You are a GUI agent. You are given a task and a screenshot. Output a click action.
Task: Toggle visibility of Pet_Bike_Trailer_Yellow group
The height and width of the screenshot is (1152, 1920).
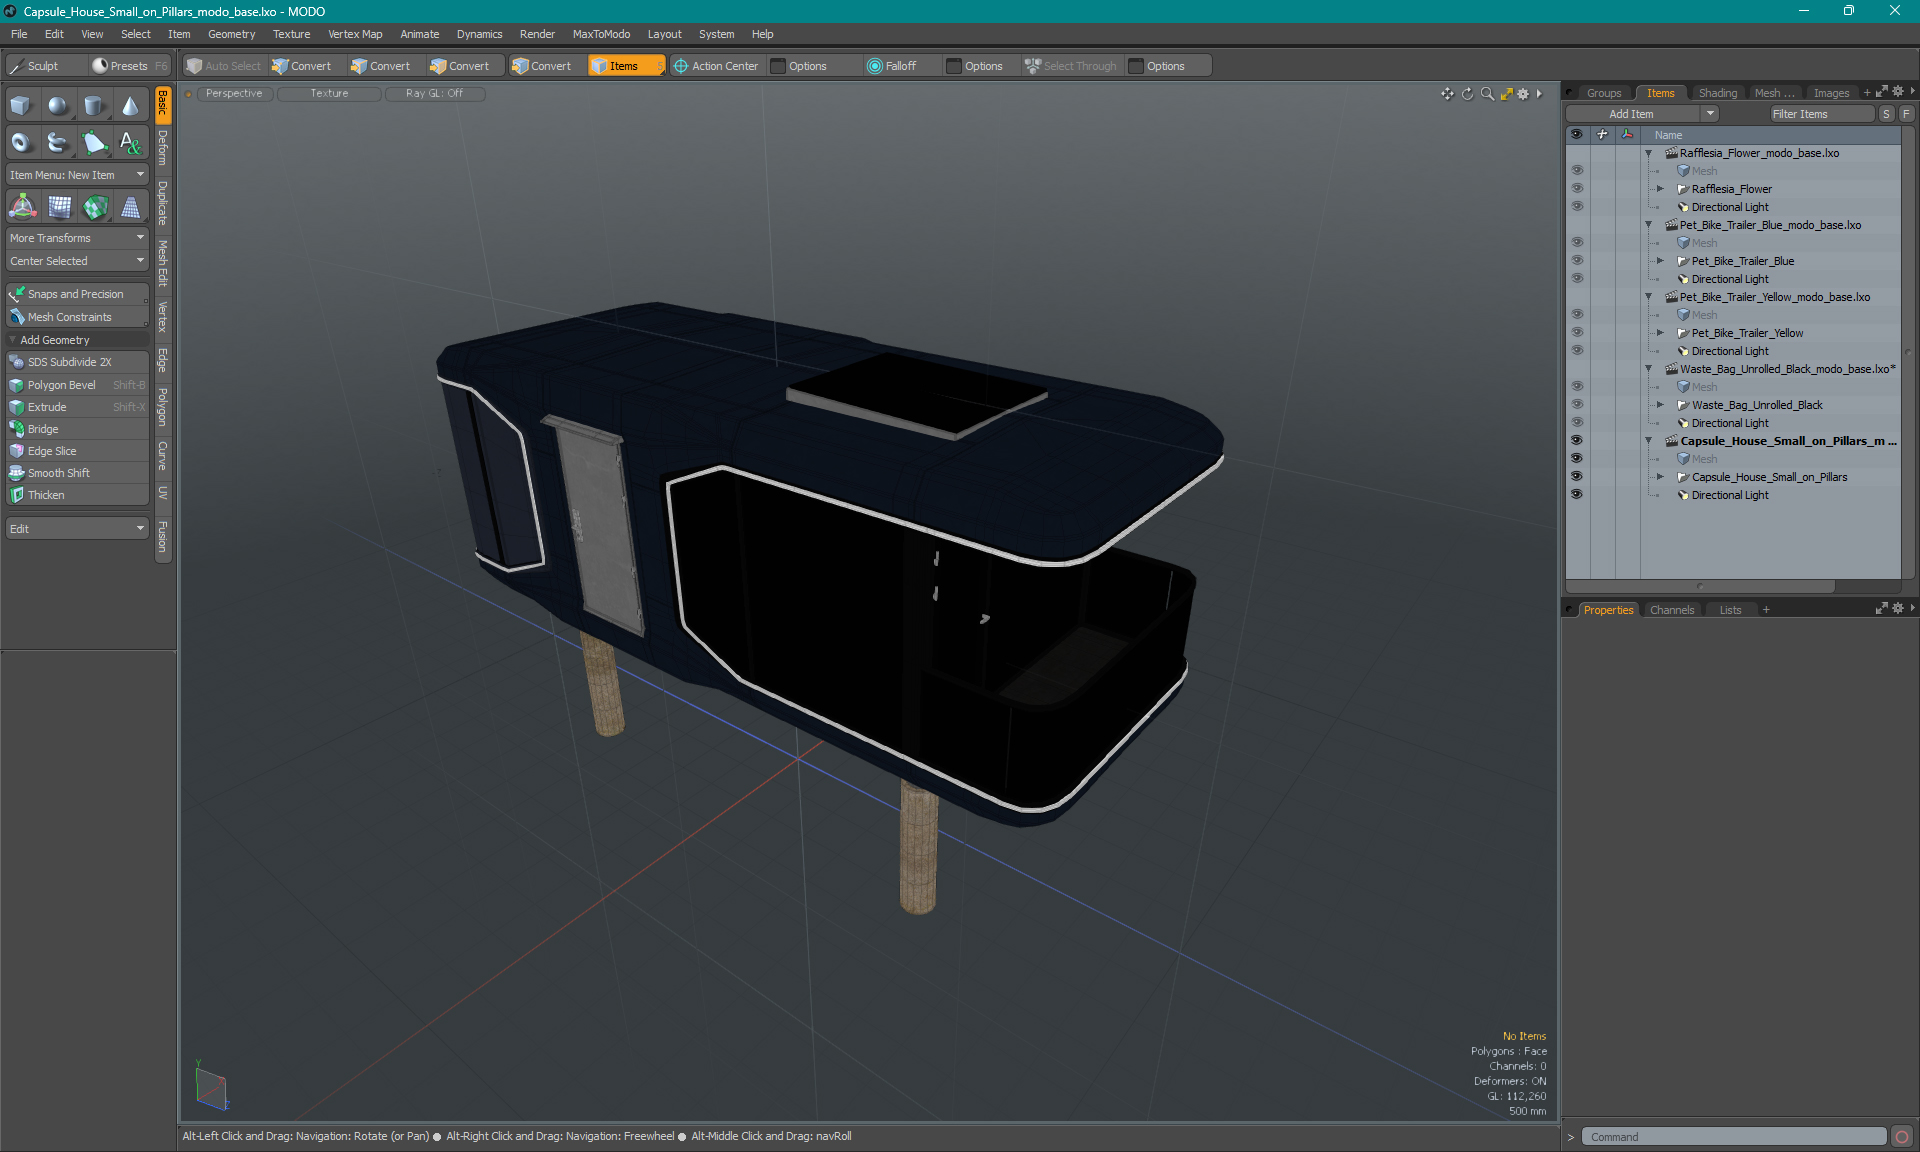coord(1577,333)
